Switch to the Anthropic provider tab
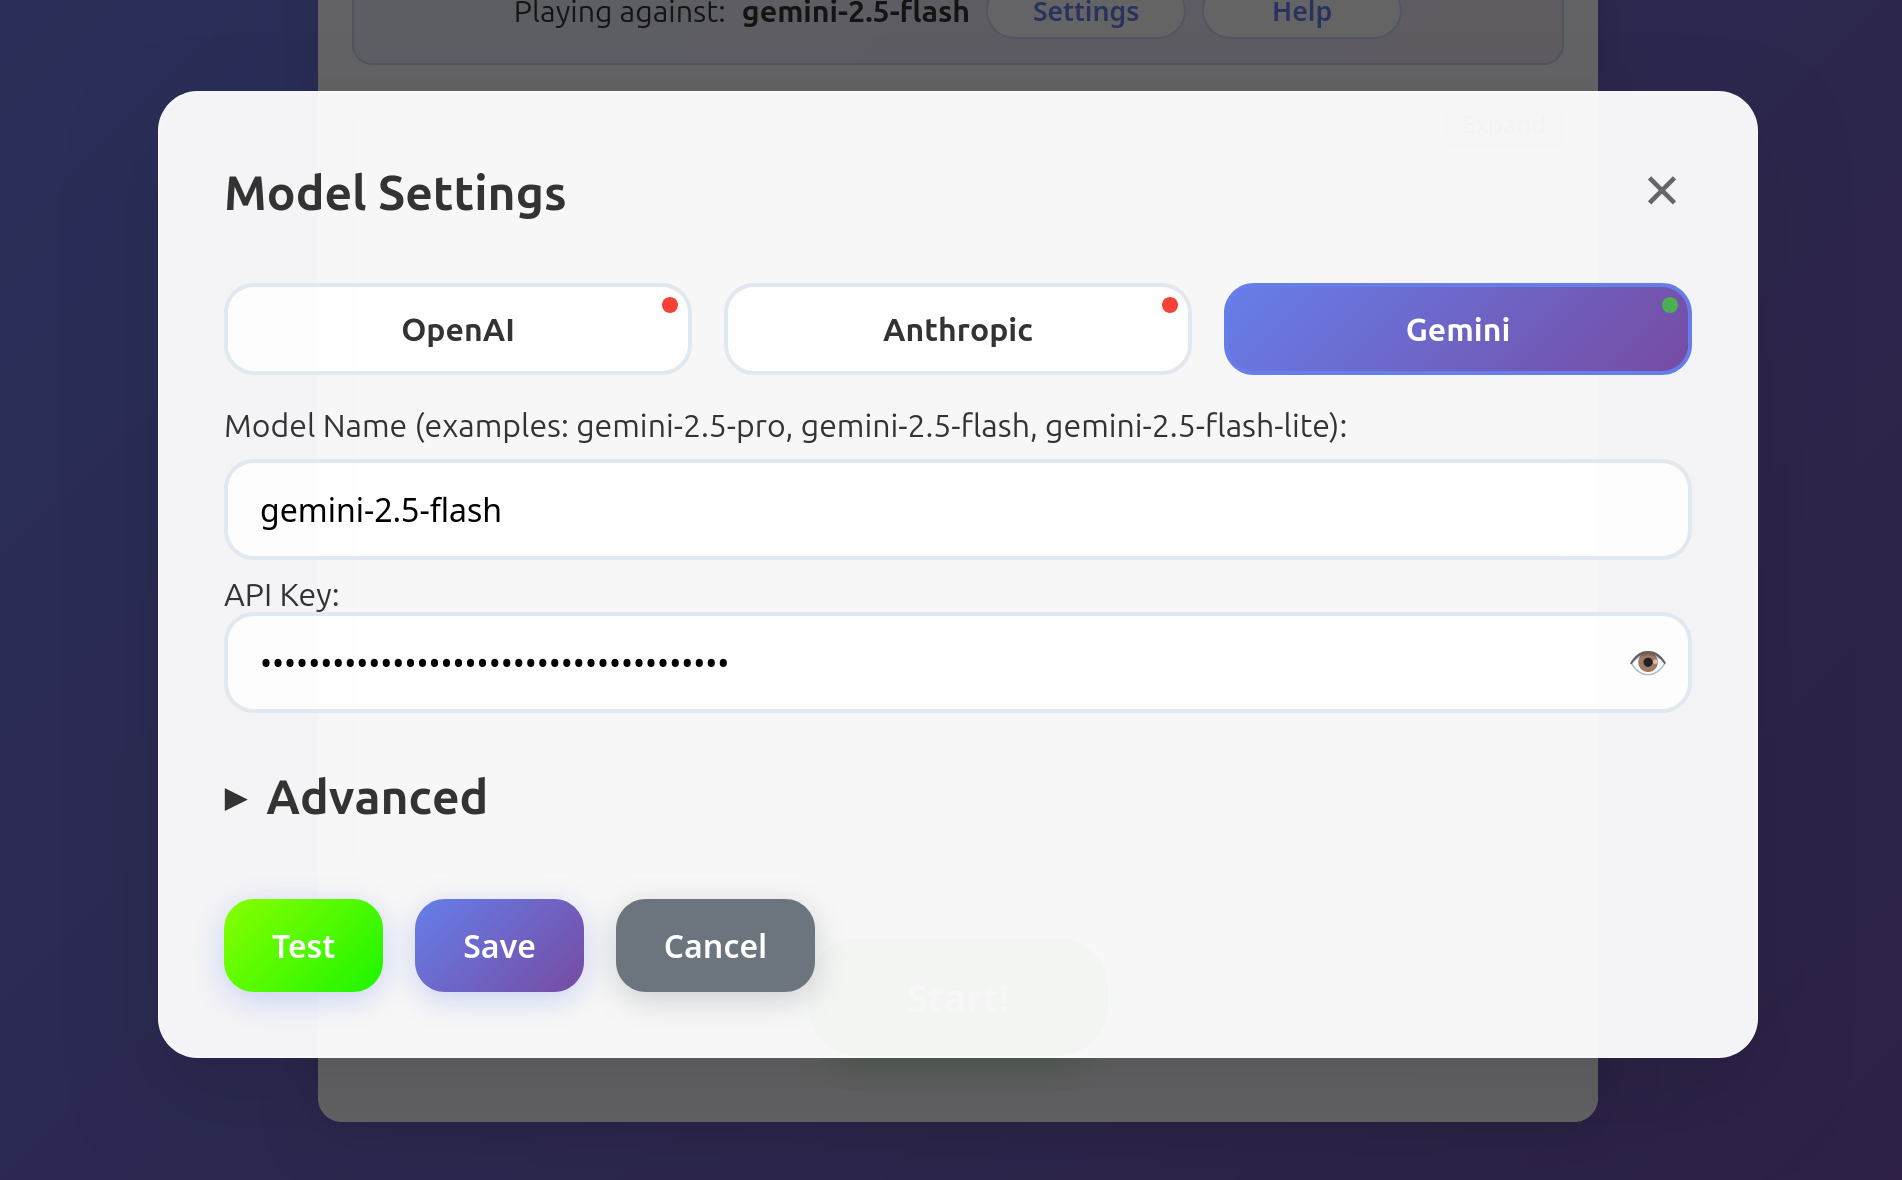Screen dimensions: 1902x1180 click(957, 330)
